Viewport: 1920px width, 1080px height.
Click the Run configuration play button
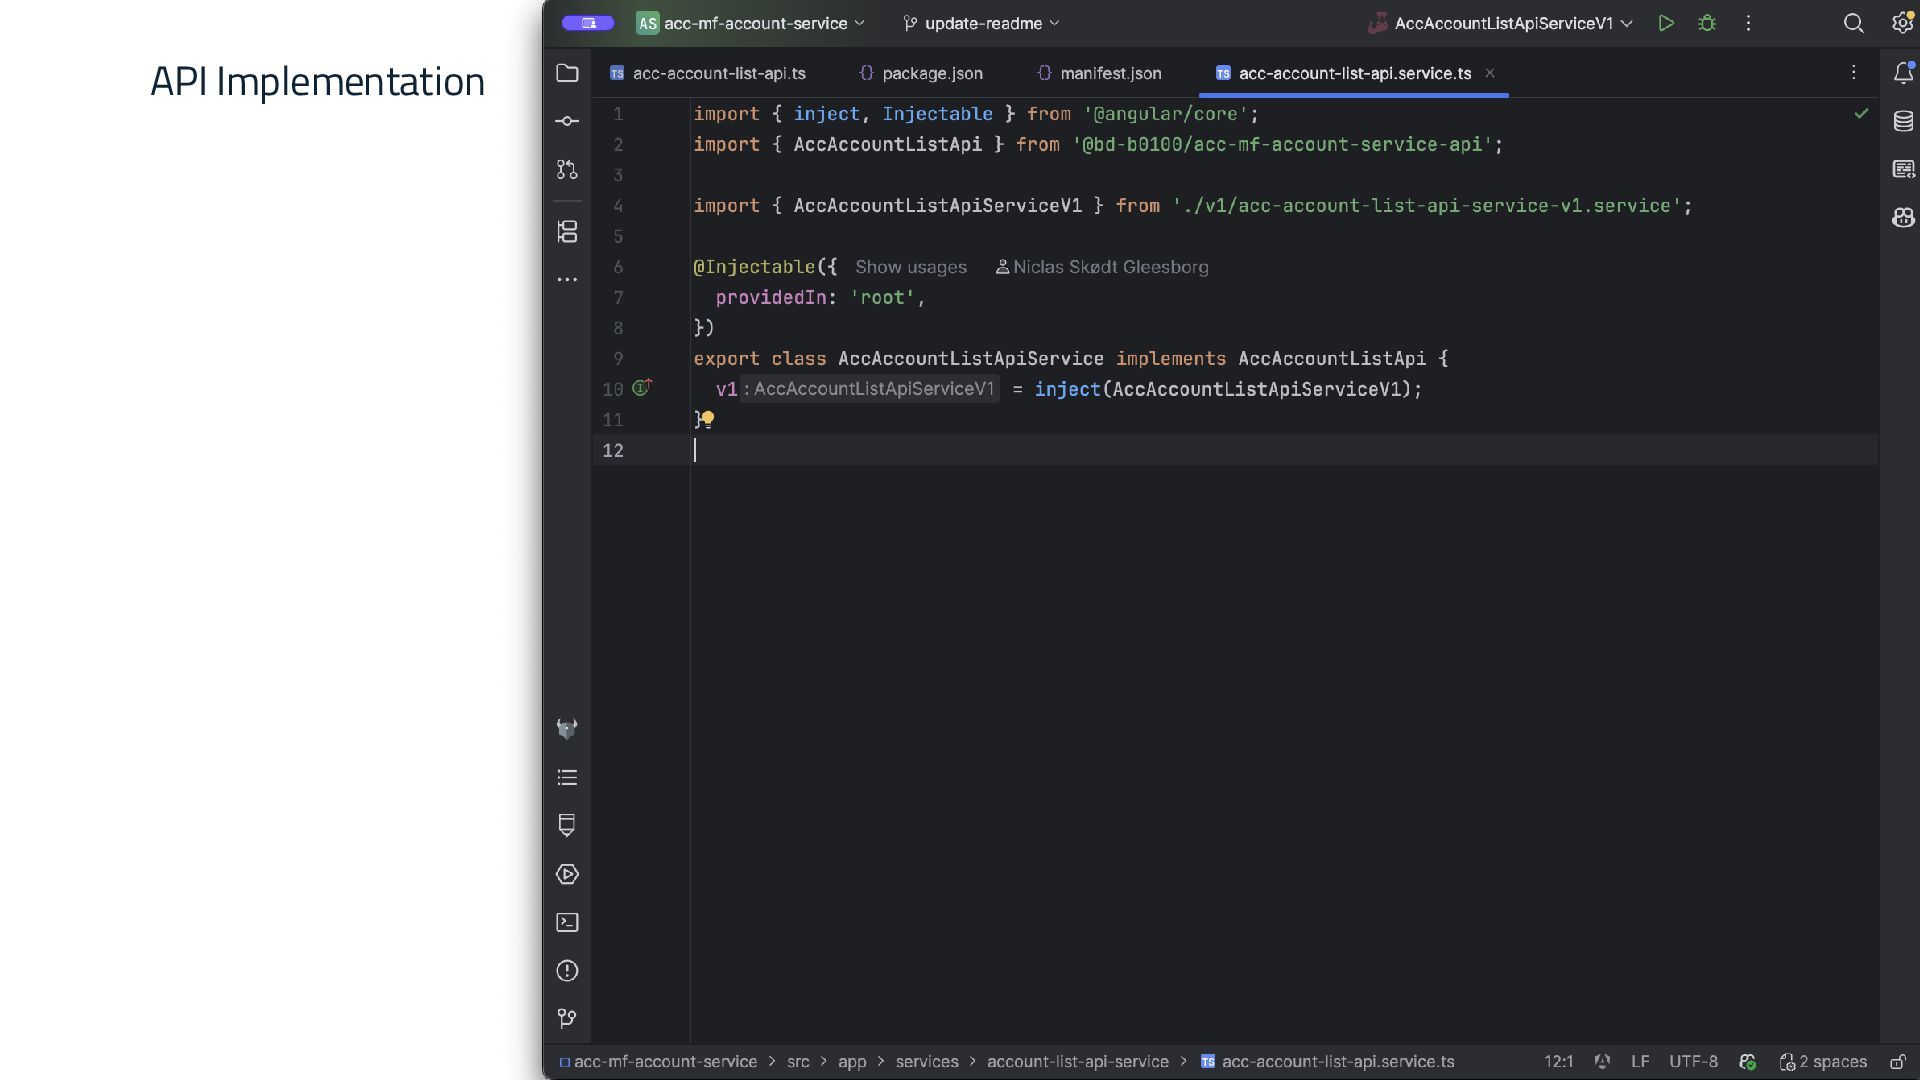[x=1666, y=23]
